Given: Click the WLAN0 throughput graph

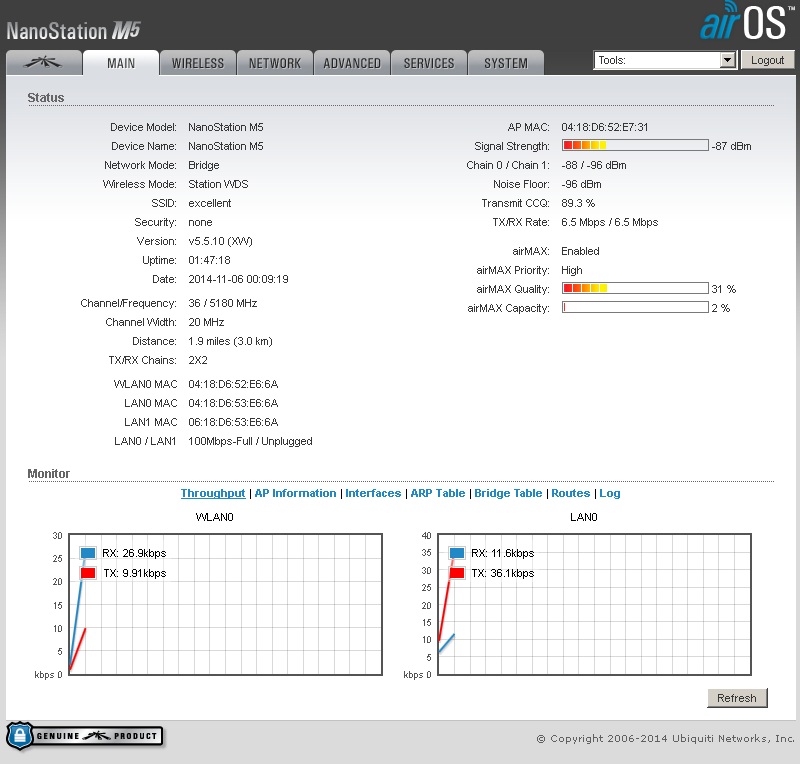Looking at the screenshot, I should click(x=226, y=605).
